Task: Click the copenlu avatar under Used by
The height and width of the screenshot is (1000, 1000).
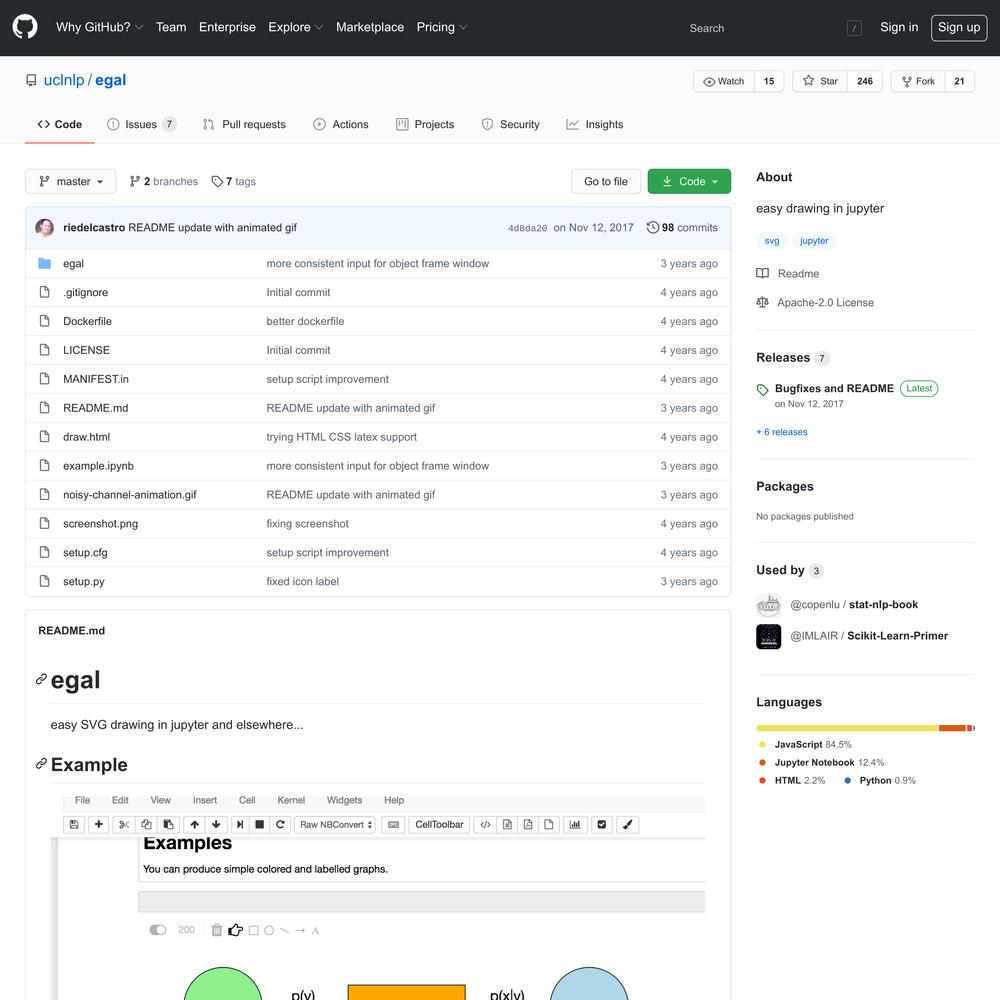Action: pos(768,605)
